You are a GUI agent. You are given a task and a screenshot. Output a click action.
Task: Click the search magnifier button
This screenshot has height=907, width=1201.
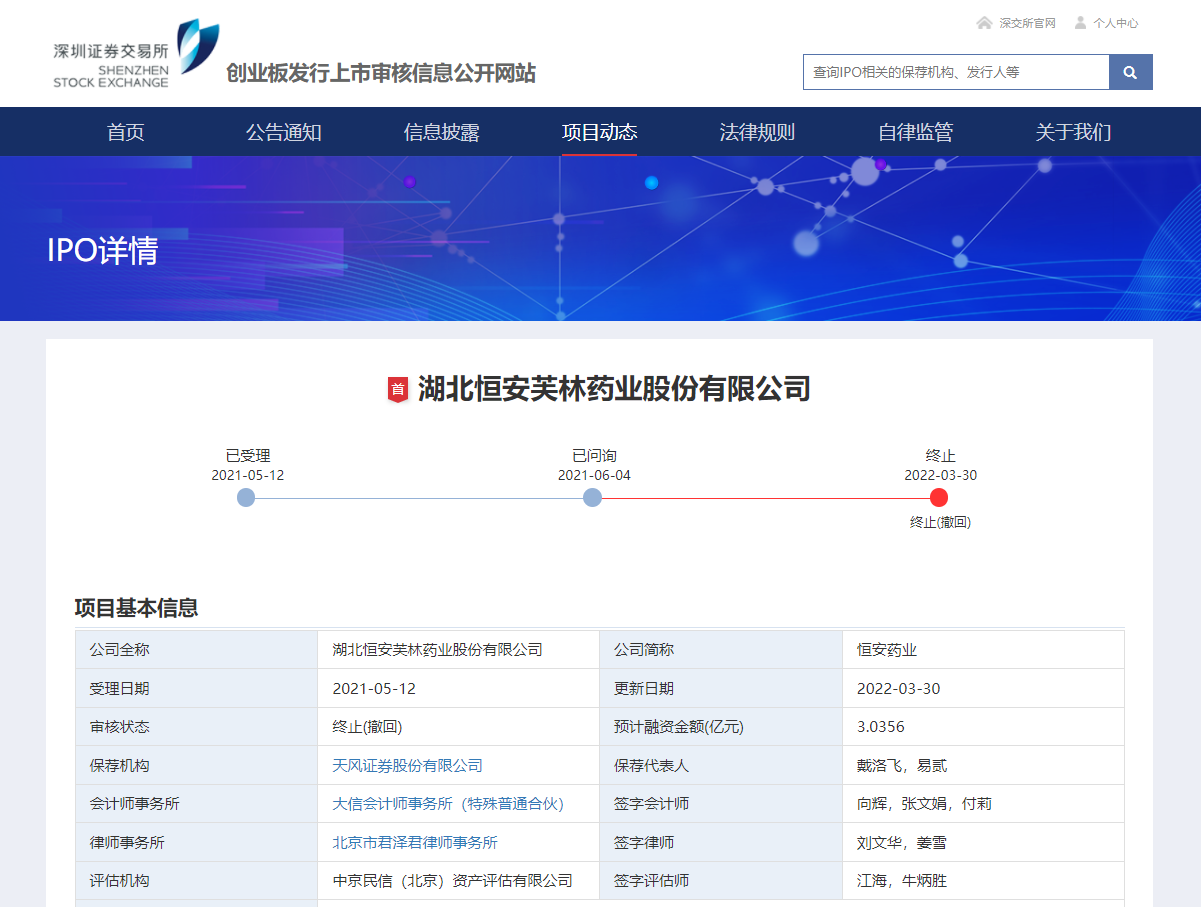1130,72
